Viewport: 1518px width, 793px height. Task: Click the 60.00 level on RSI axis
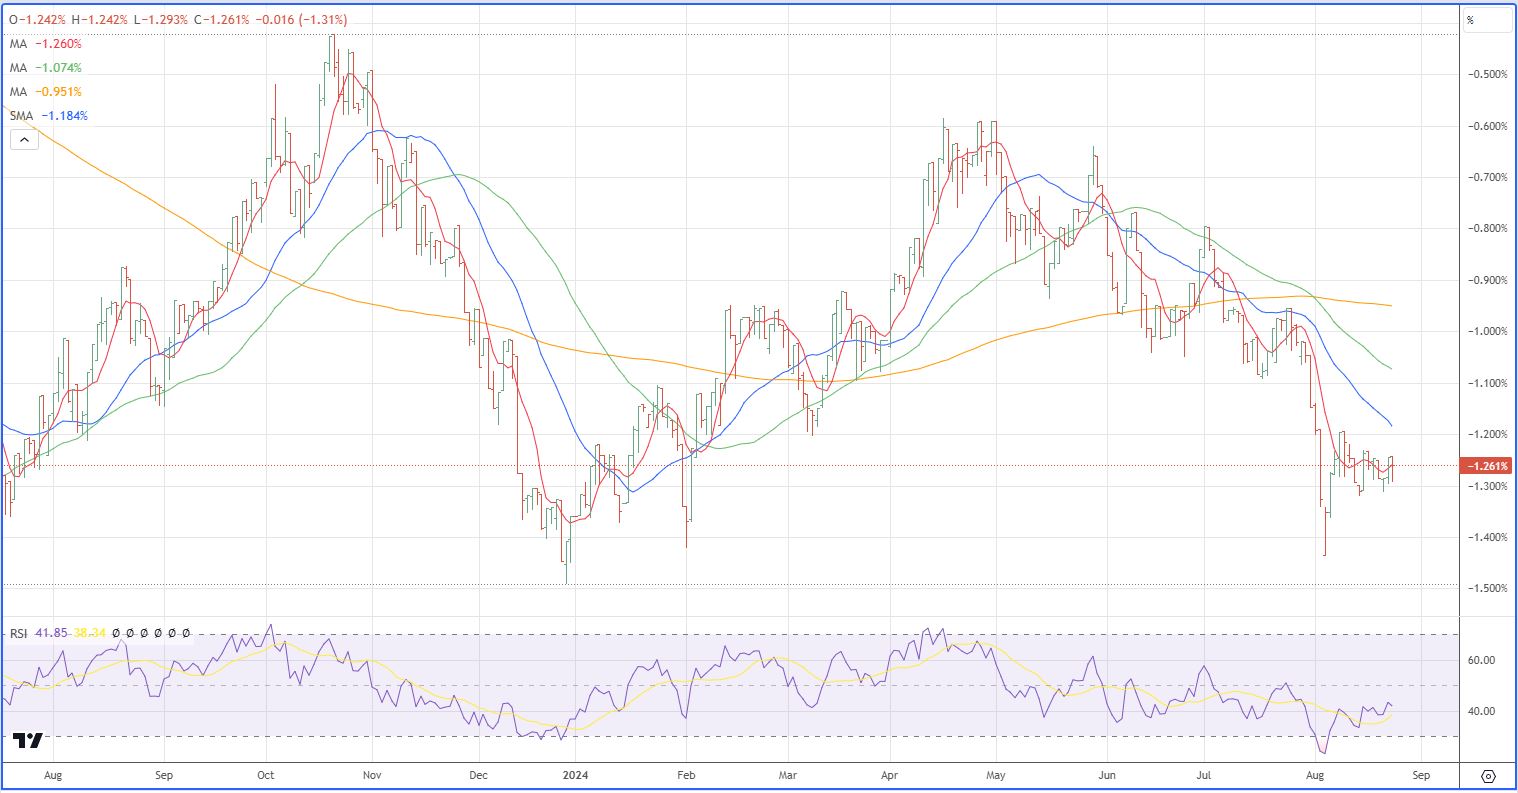point(1482,660)
